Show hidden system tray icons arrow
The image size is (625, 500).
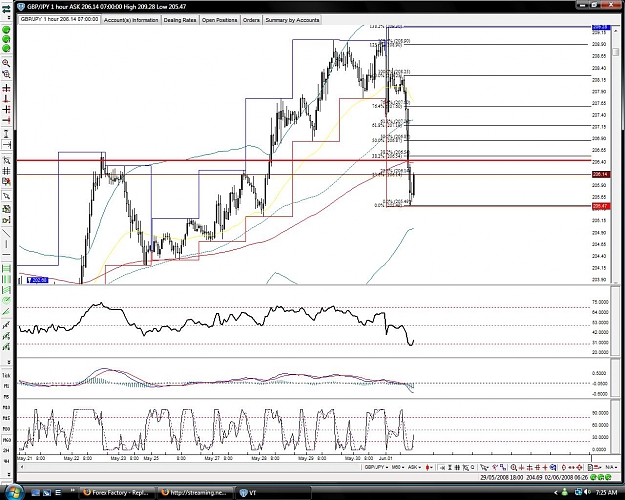tap(556, 492)
